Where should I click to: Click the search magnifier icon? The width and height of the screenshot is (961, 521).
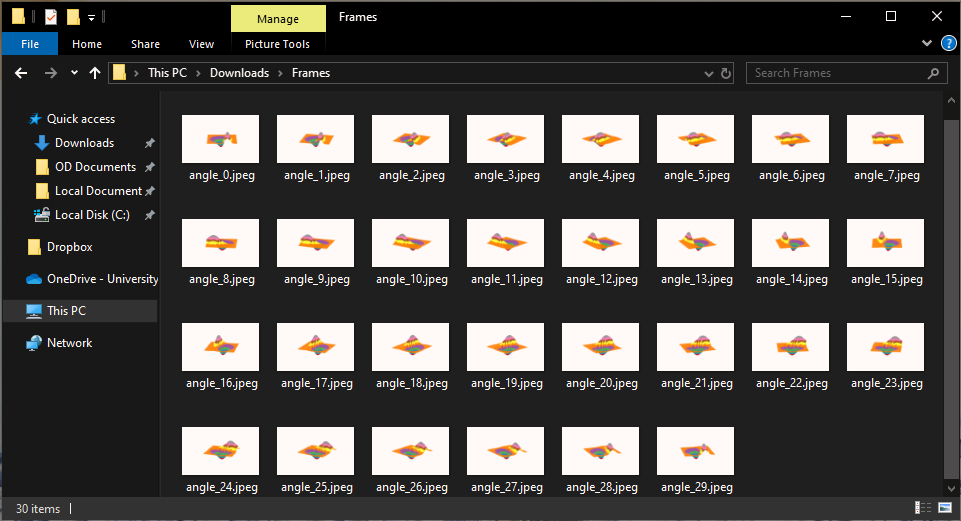tap(933, 73)
